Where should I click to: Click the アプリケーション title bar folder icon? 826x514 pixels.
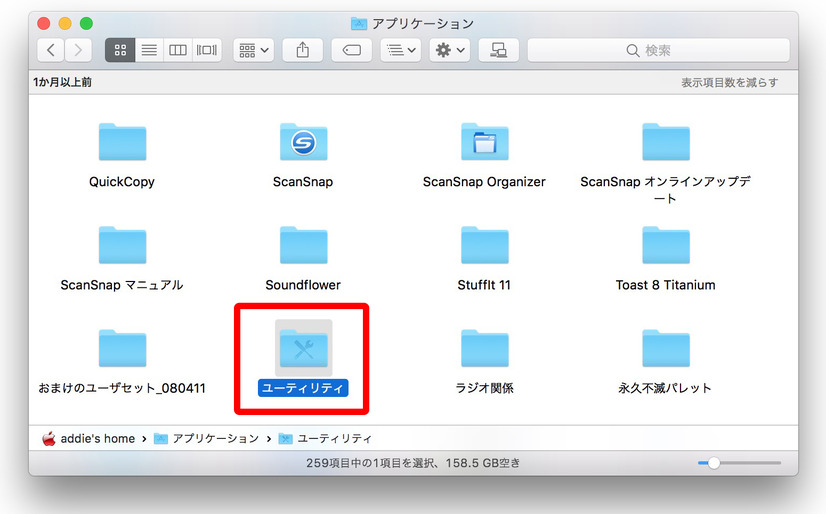pyautogui.click(x=359, y=23)
